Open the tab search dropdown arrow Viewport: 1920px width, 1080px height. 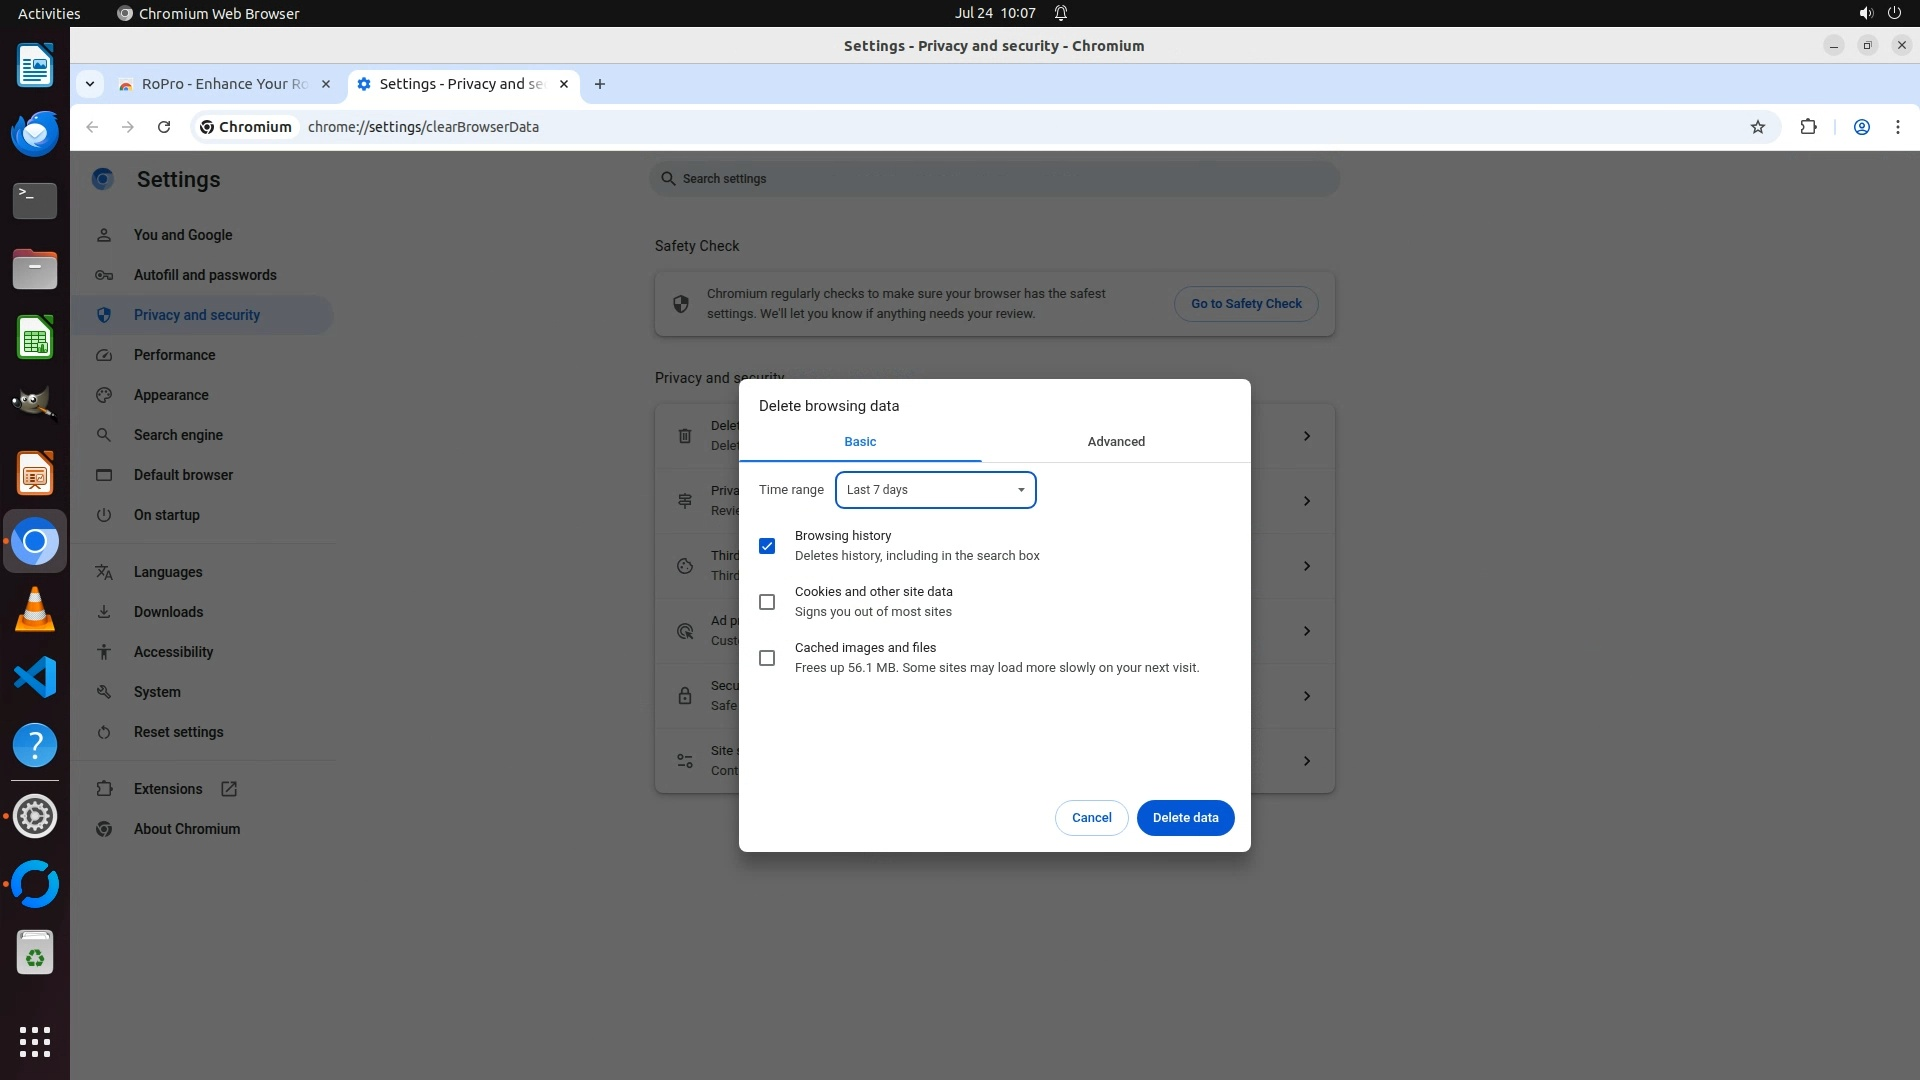(90, 84)
